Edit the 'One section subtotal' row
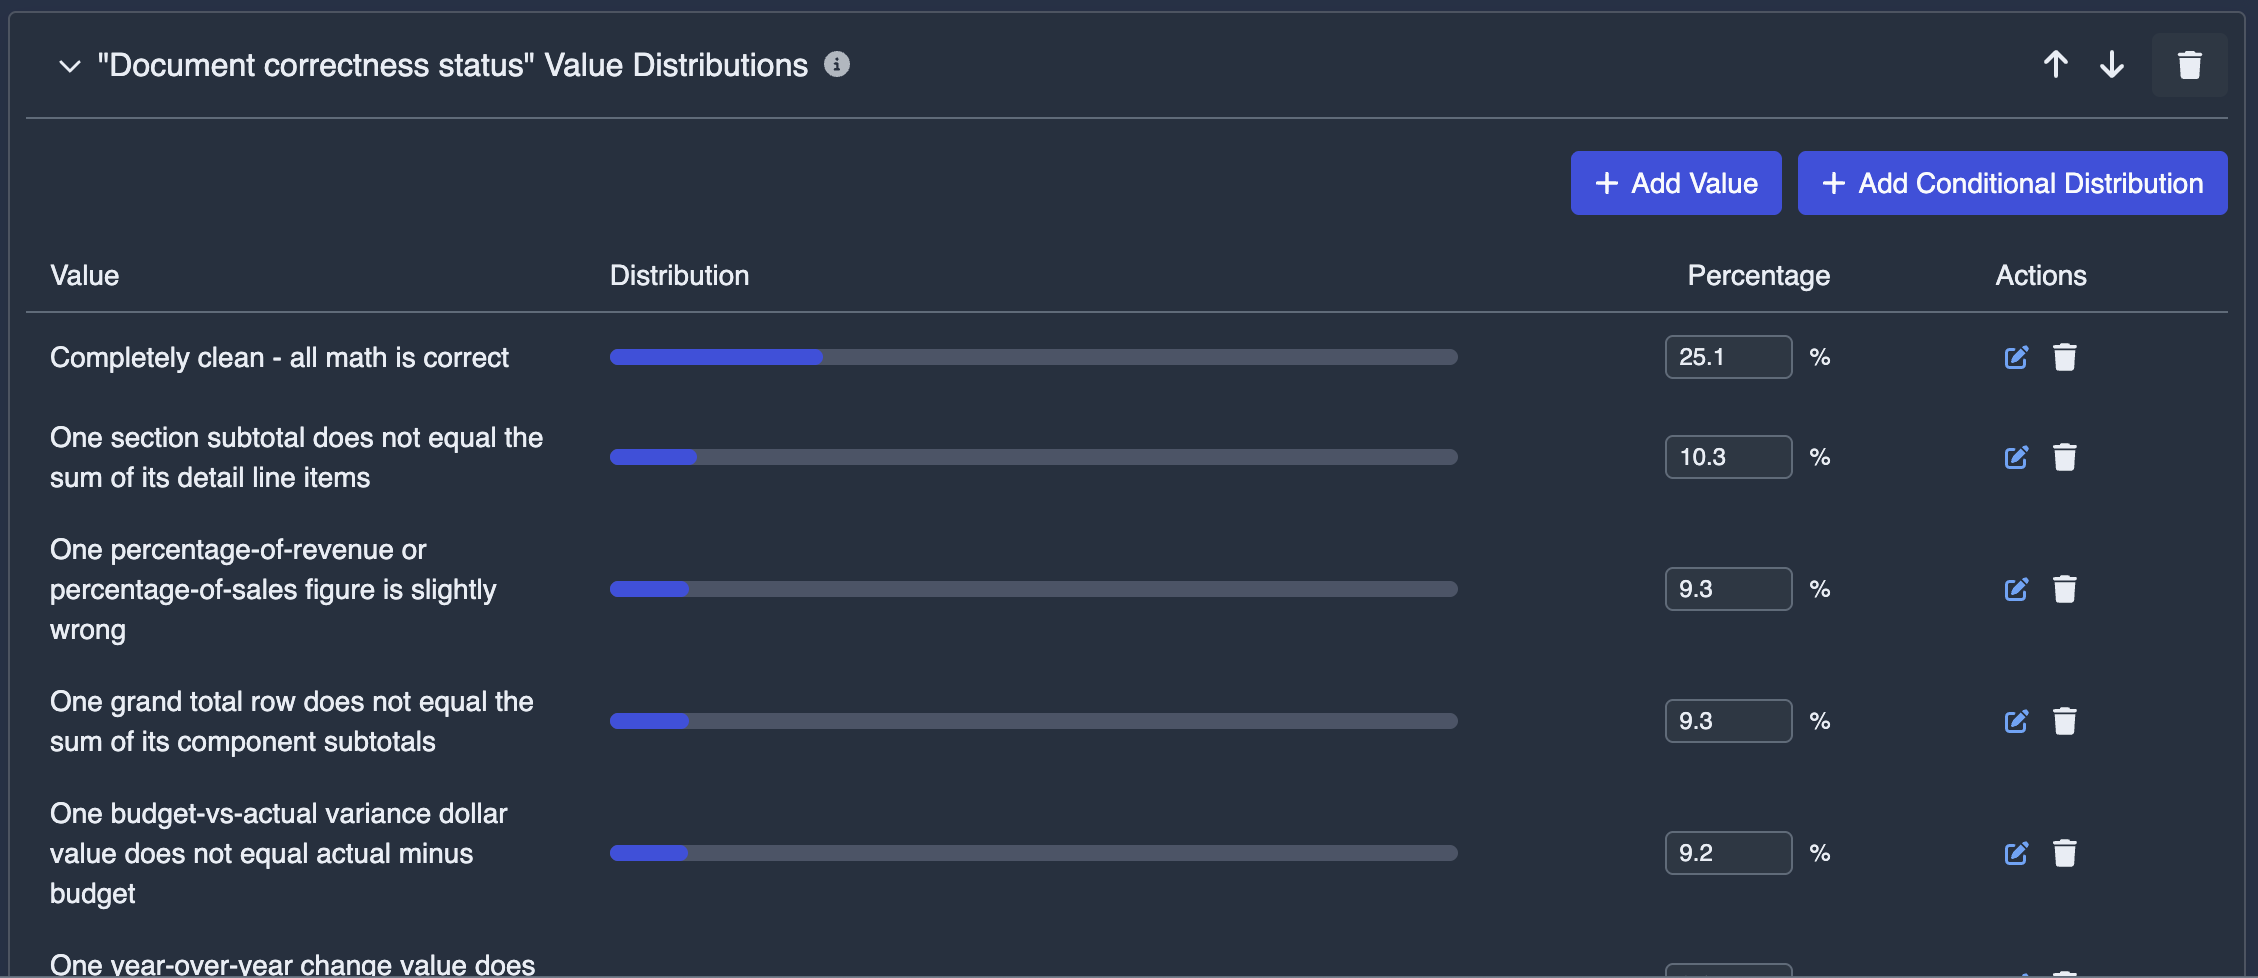This screenshot has height=978, width=2258. point(2016,457)
